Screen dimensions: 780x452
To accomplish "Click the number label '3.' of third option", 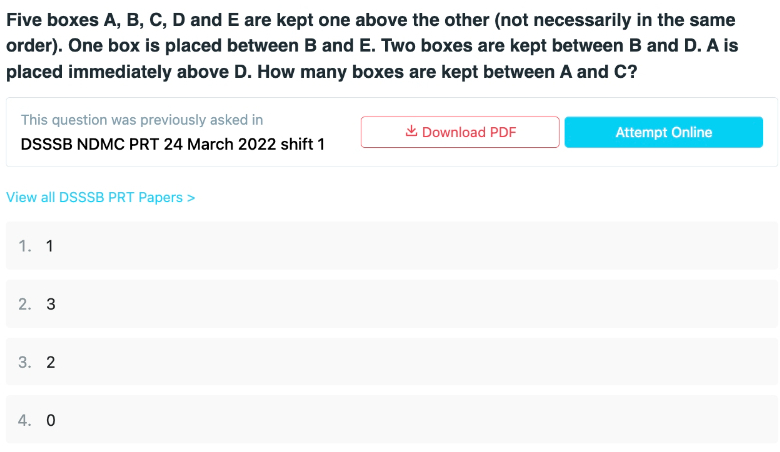I will pyautogui.click(x=25, y=362).
